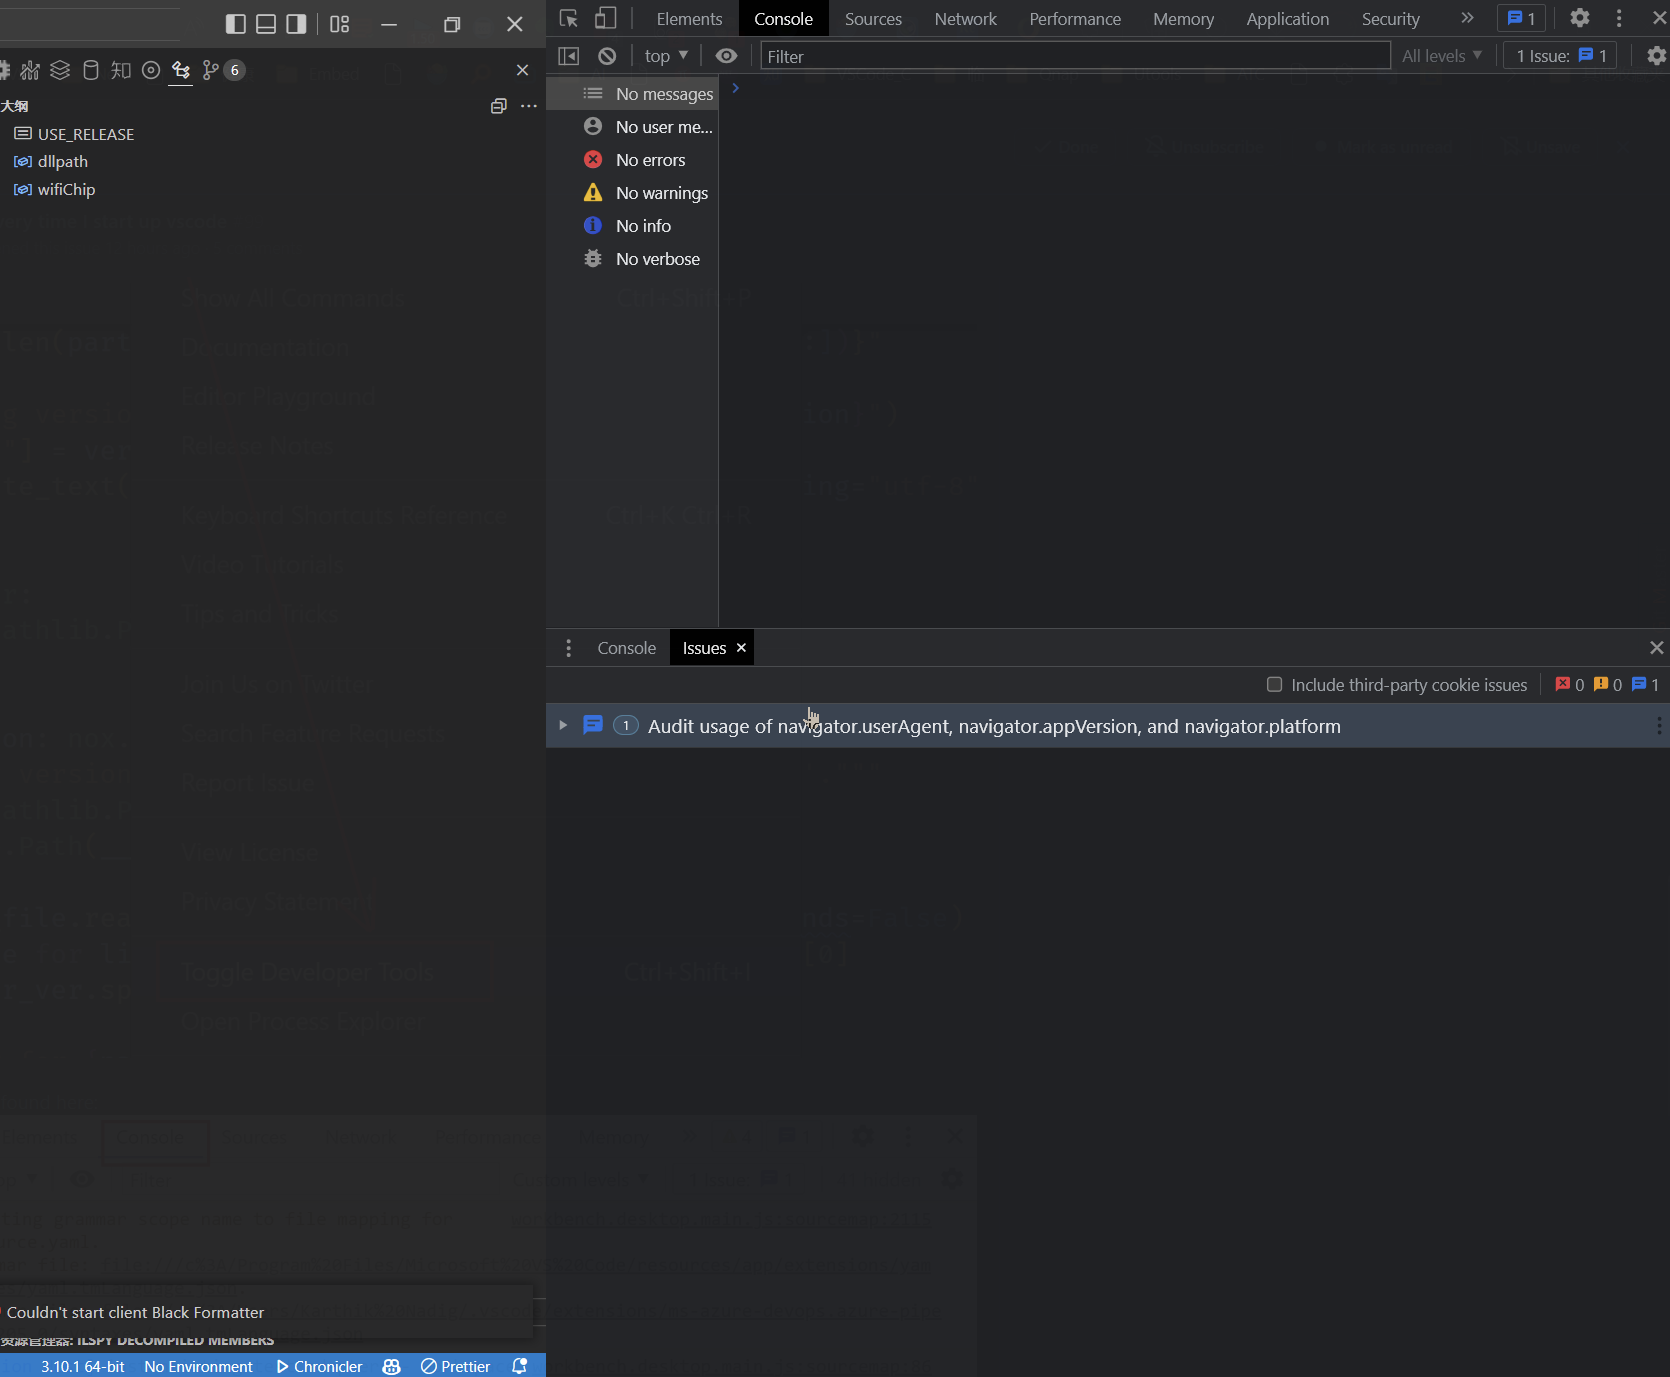1670x1377 pixels.
Task: Start Chronicler recording from status bar
Action: pos(319,1366)
